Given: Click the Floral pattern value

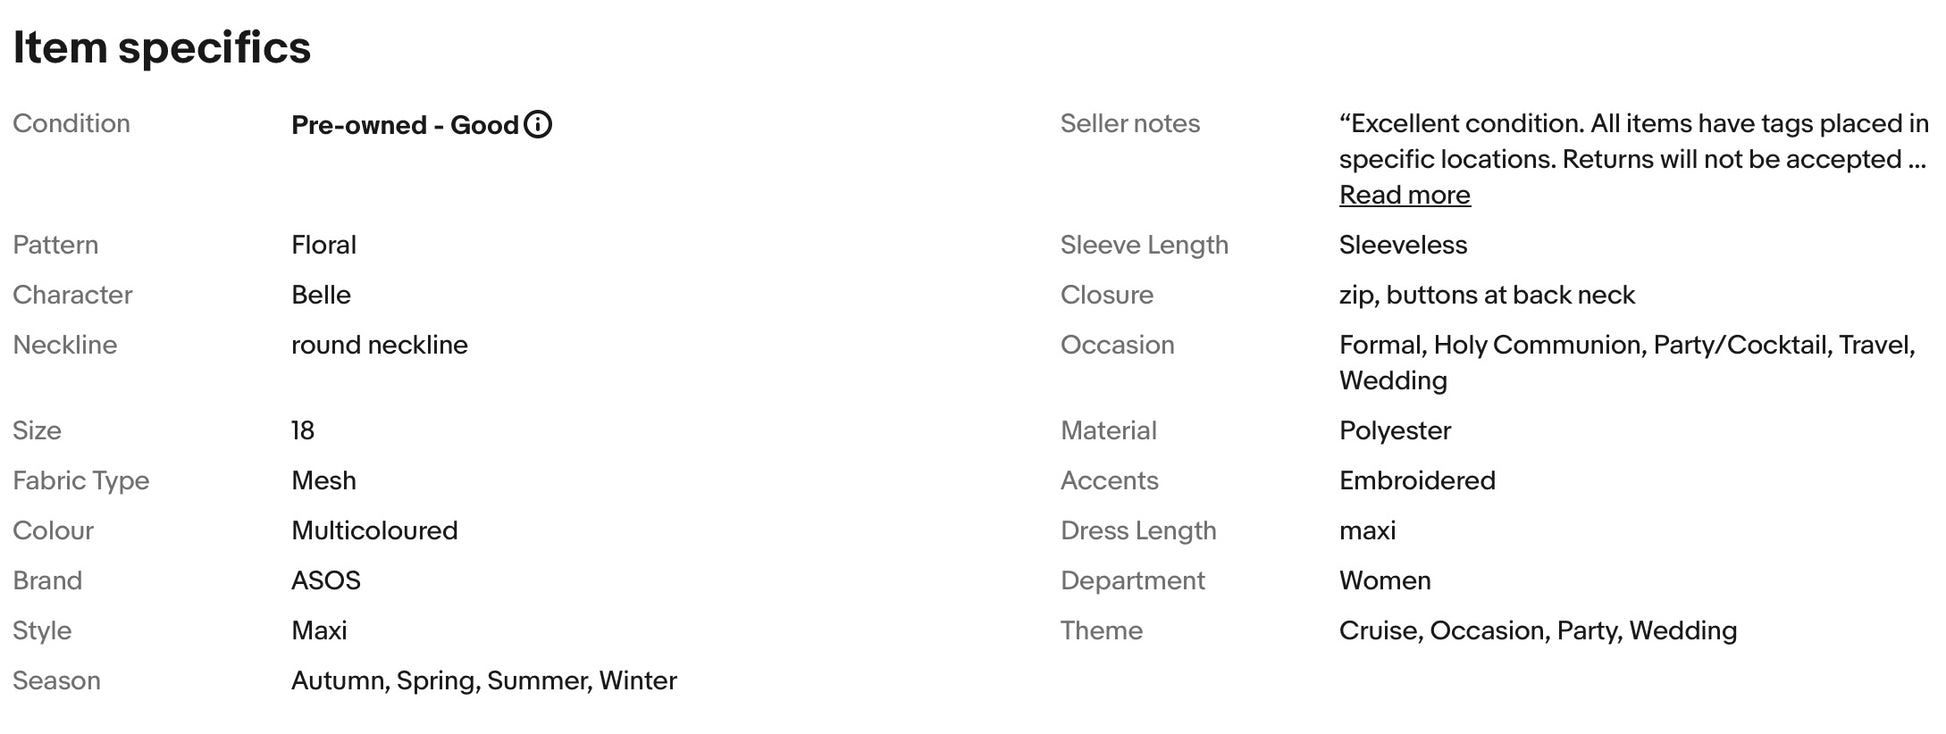Looking at the screenshot, I should [324, 245].
